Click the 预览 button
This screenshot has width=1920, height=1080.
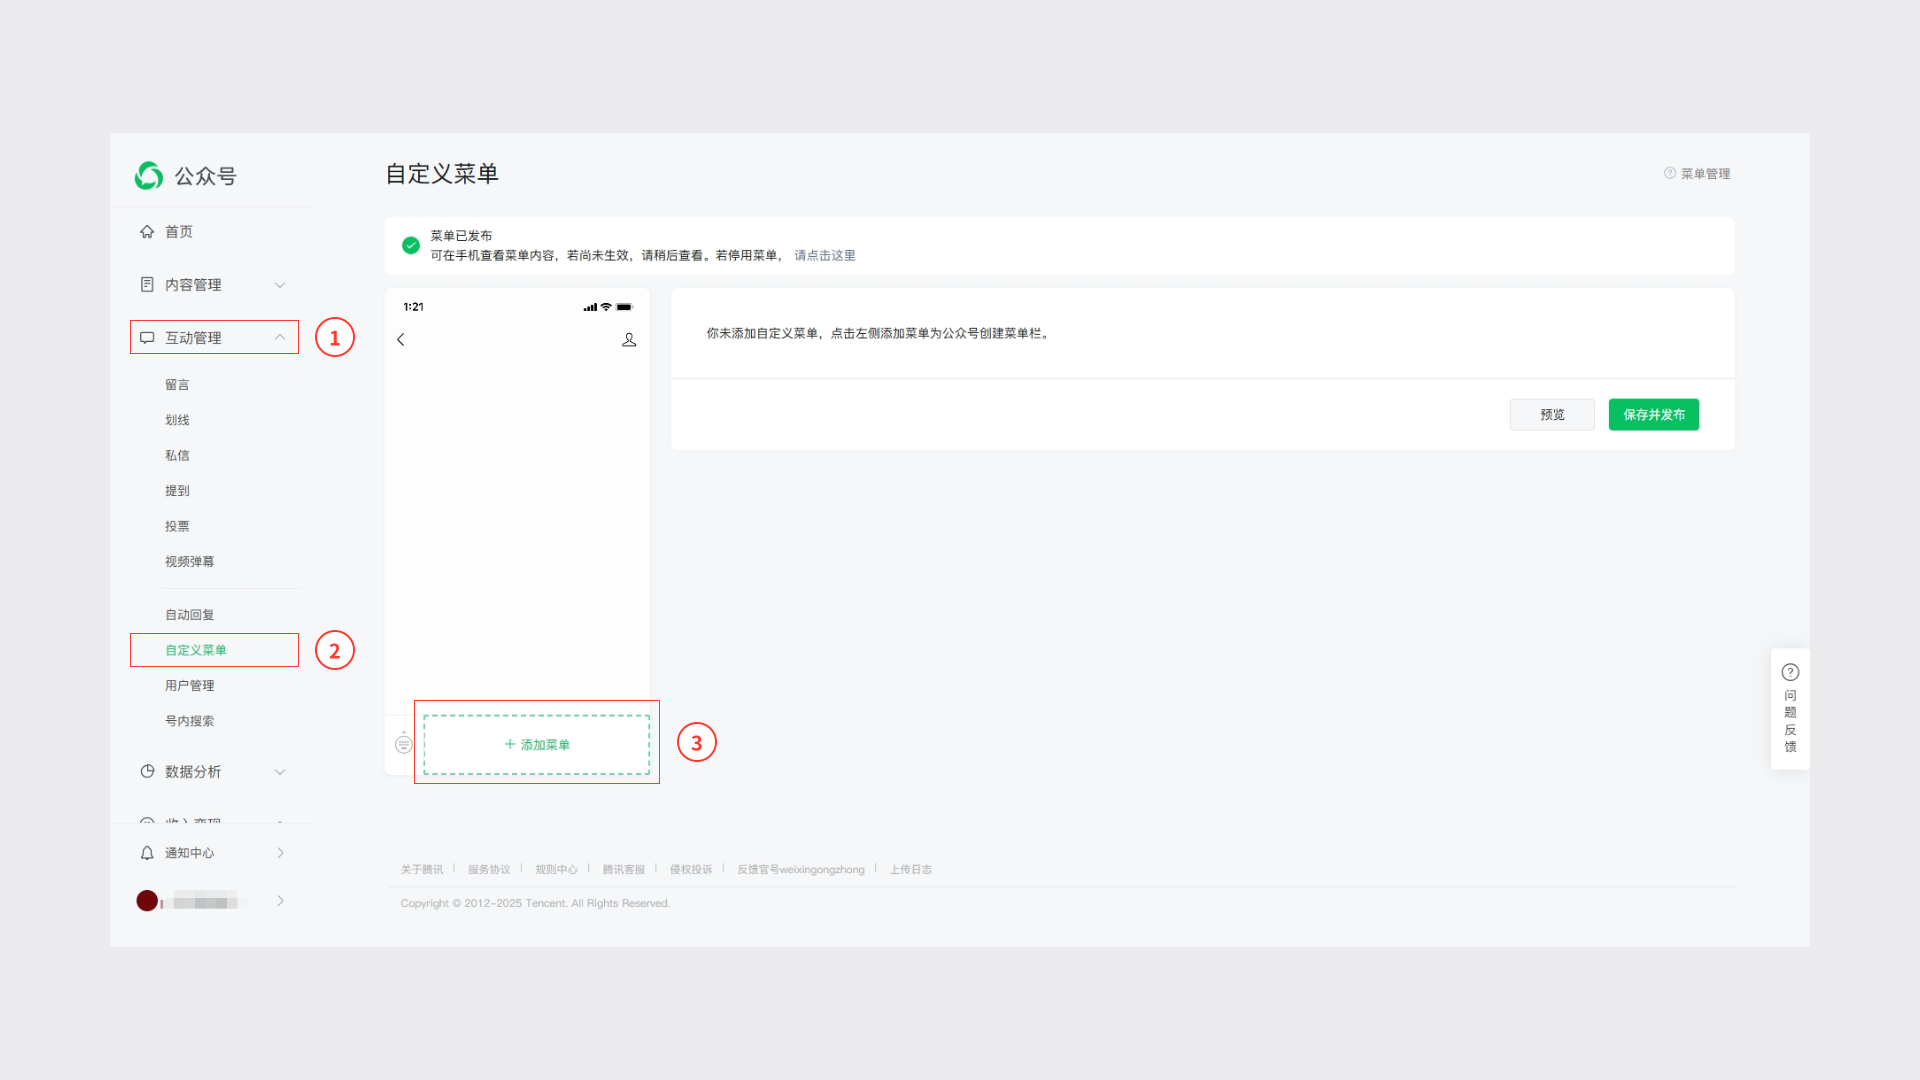click(1552, 415)
